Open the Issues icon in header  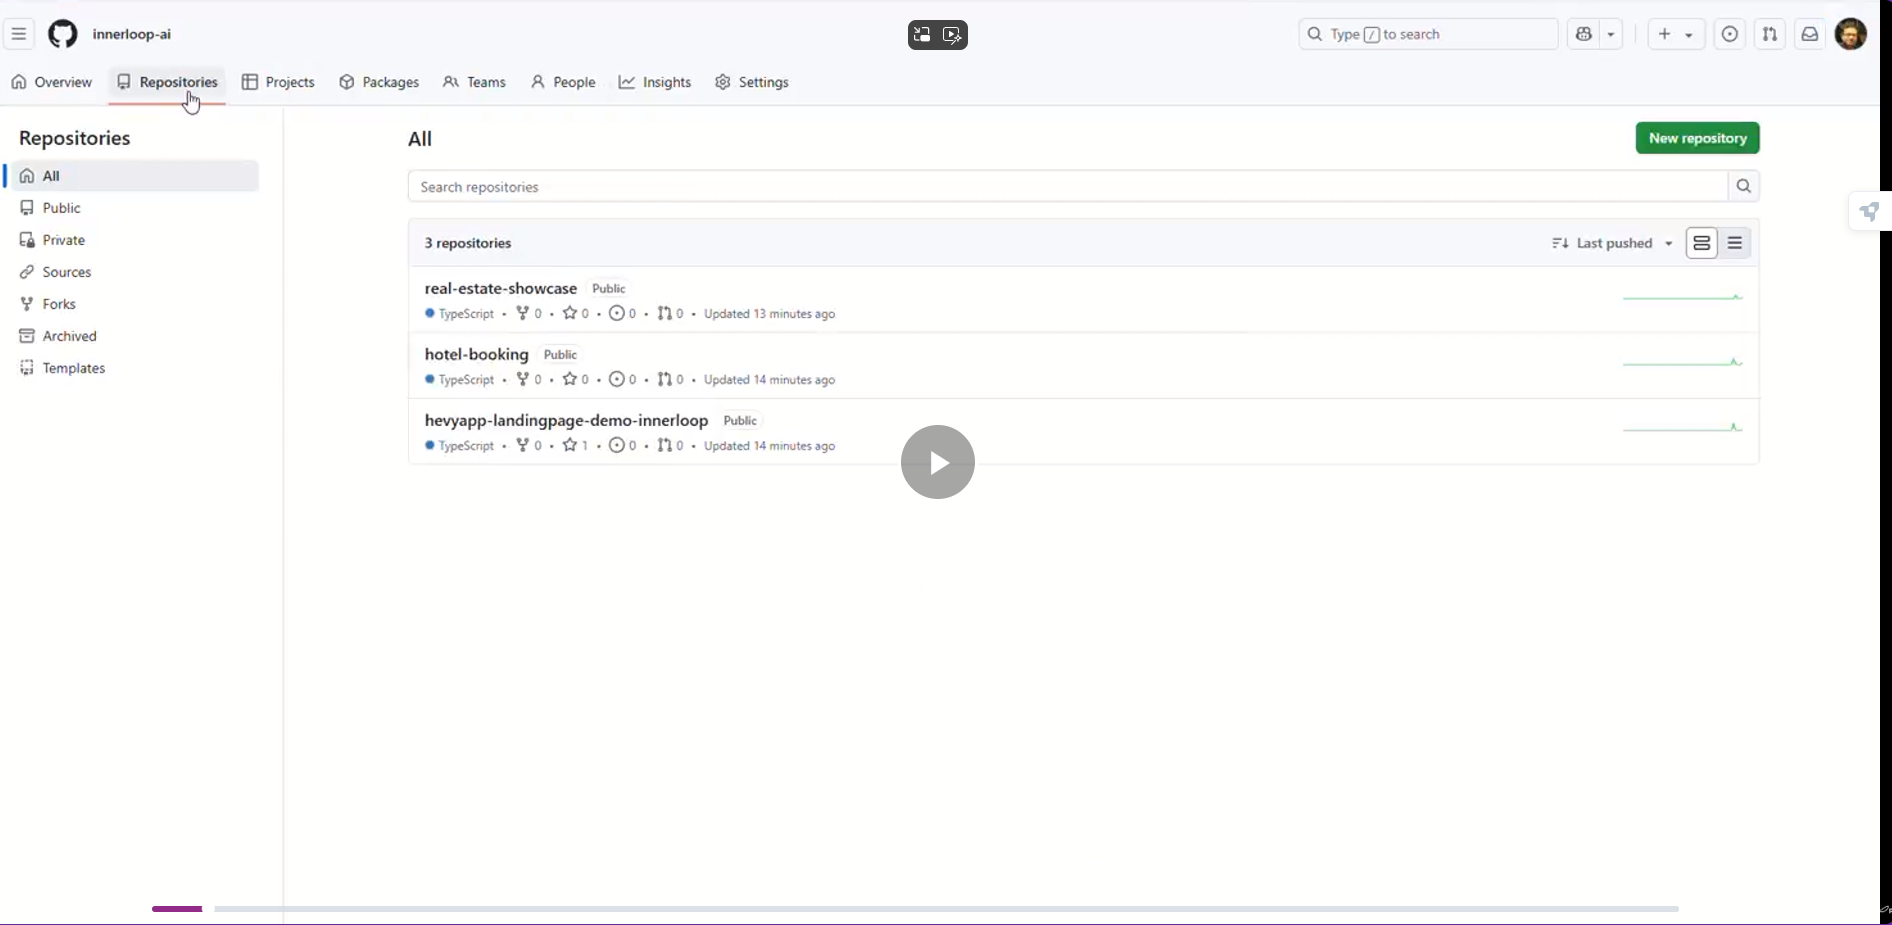[1730, 34]
